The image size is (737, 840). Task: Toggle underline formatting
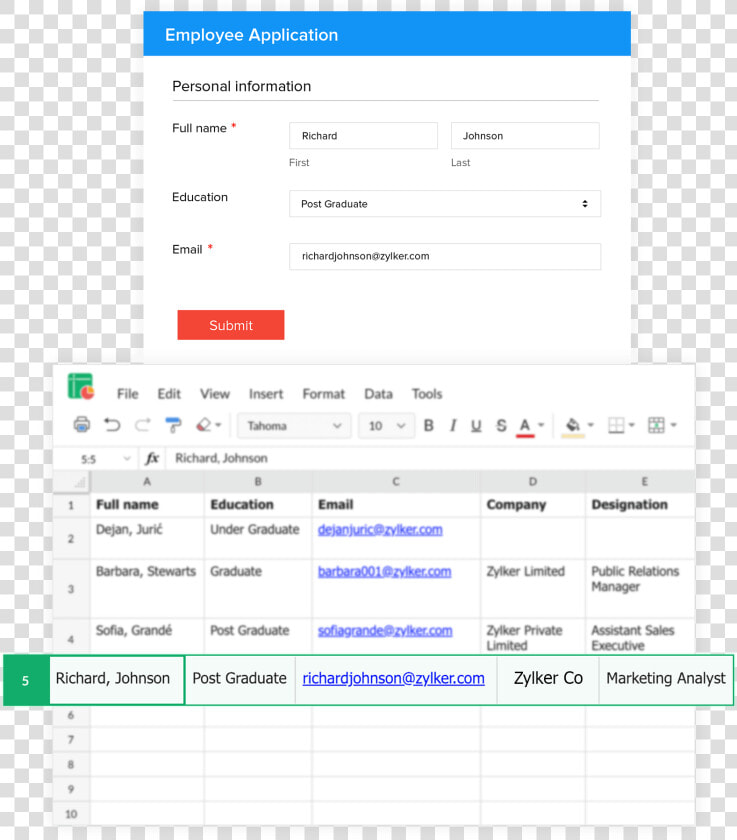[476, 425]
